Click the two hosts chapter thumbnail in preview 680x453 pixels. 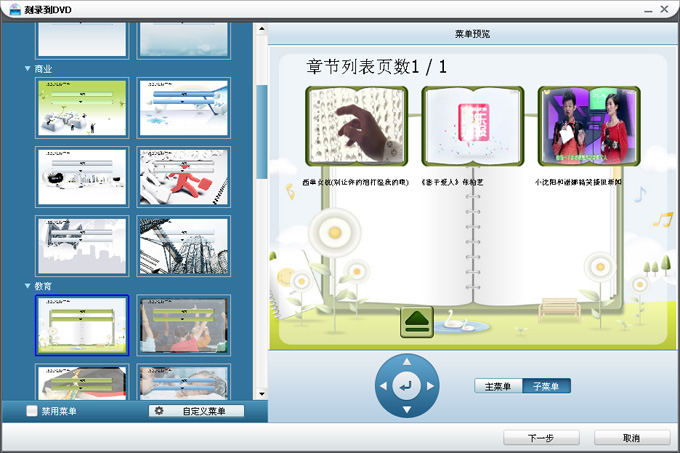pyautogui.click(x=589, y=126)
